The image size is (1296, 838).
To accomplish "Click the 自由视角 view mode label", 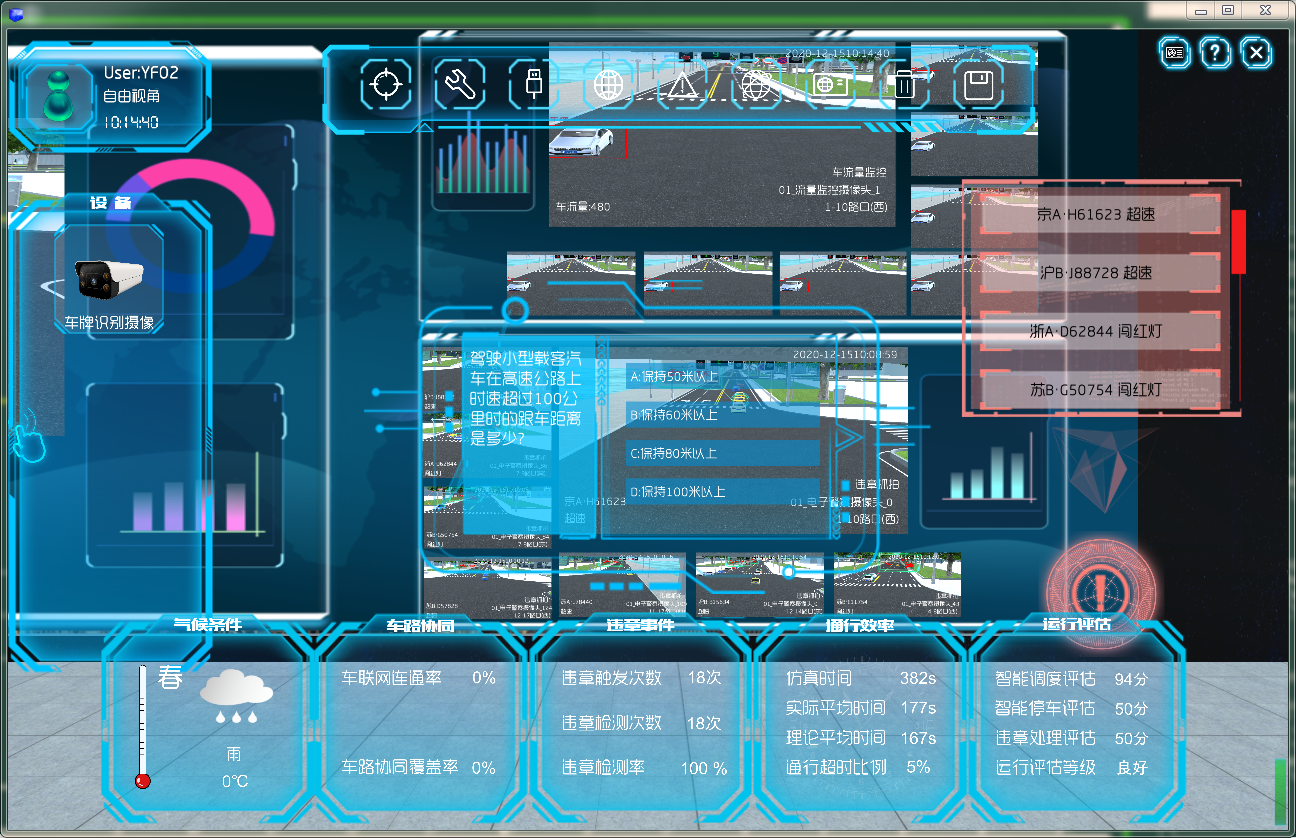I will point(132,97).
